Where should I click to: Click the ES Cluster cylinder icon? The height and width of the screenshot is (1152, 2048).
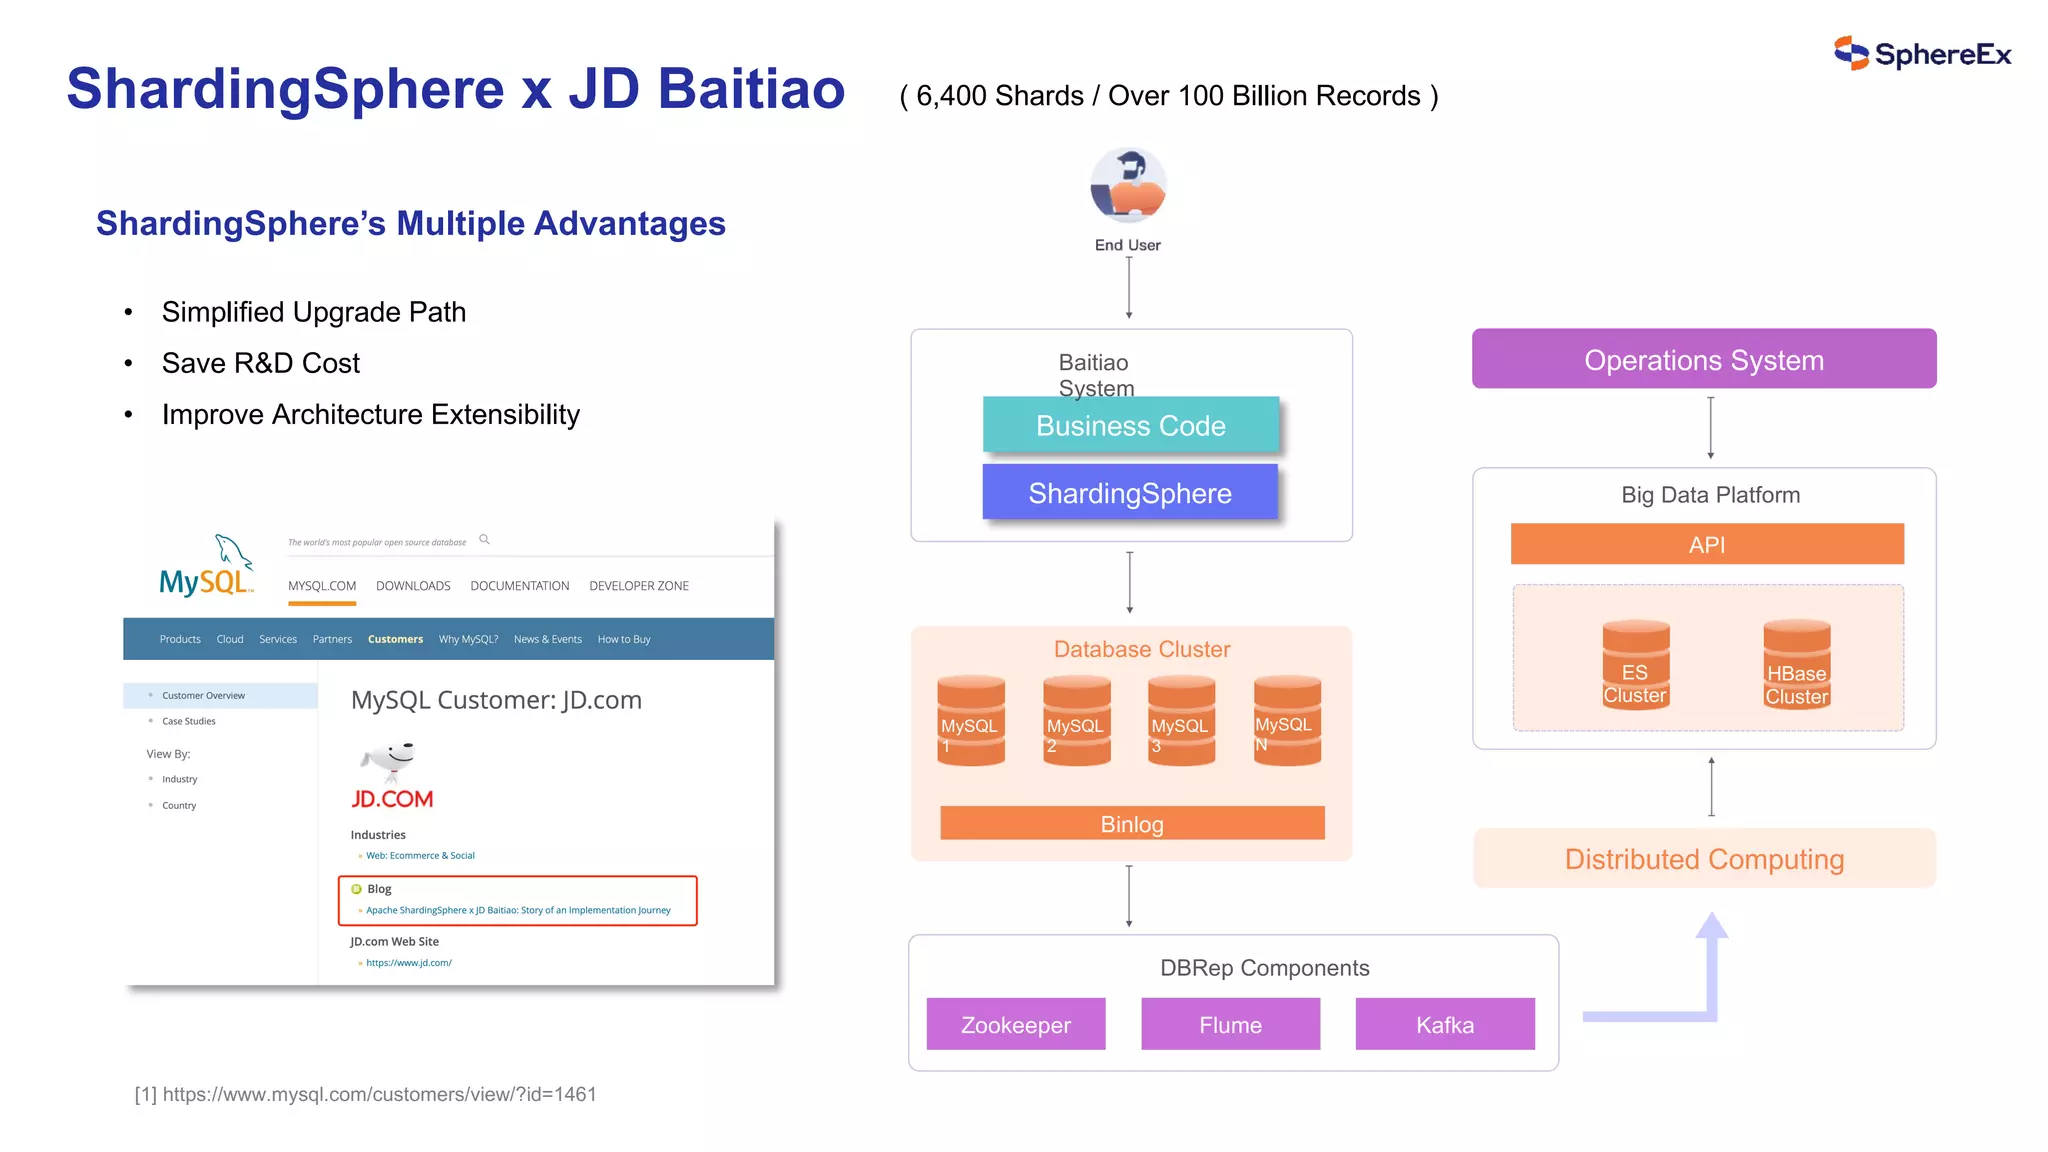[x=1635, y=665]
